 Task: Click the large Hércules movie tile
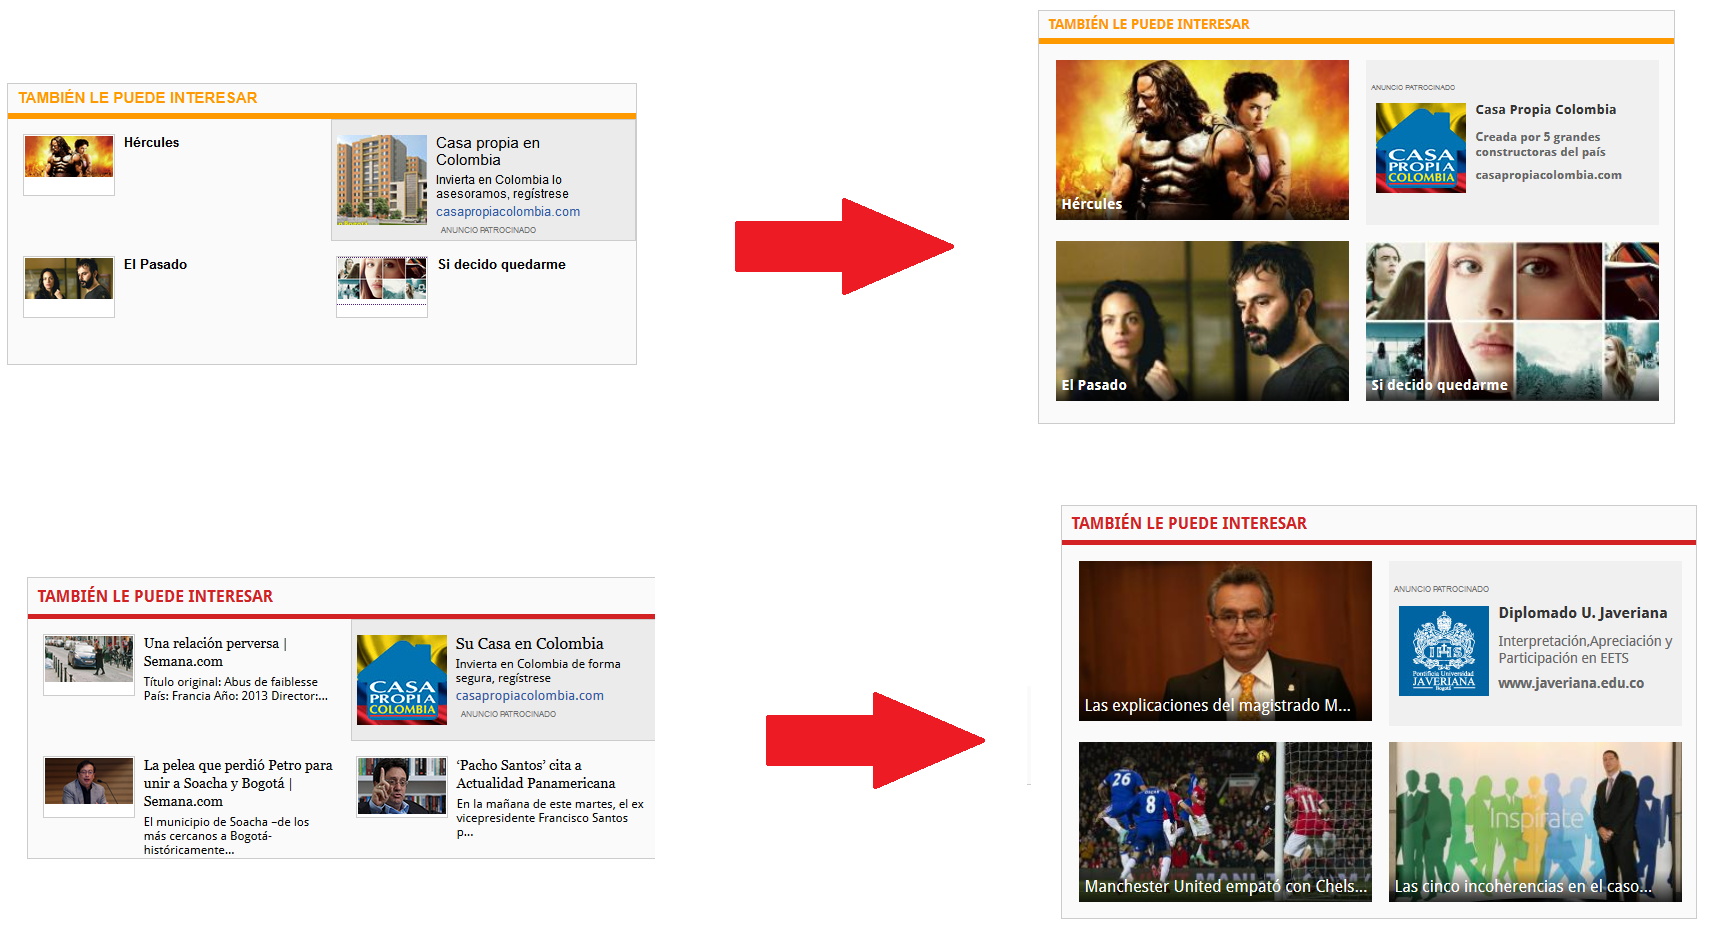point(1202,140)
